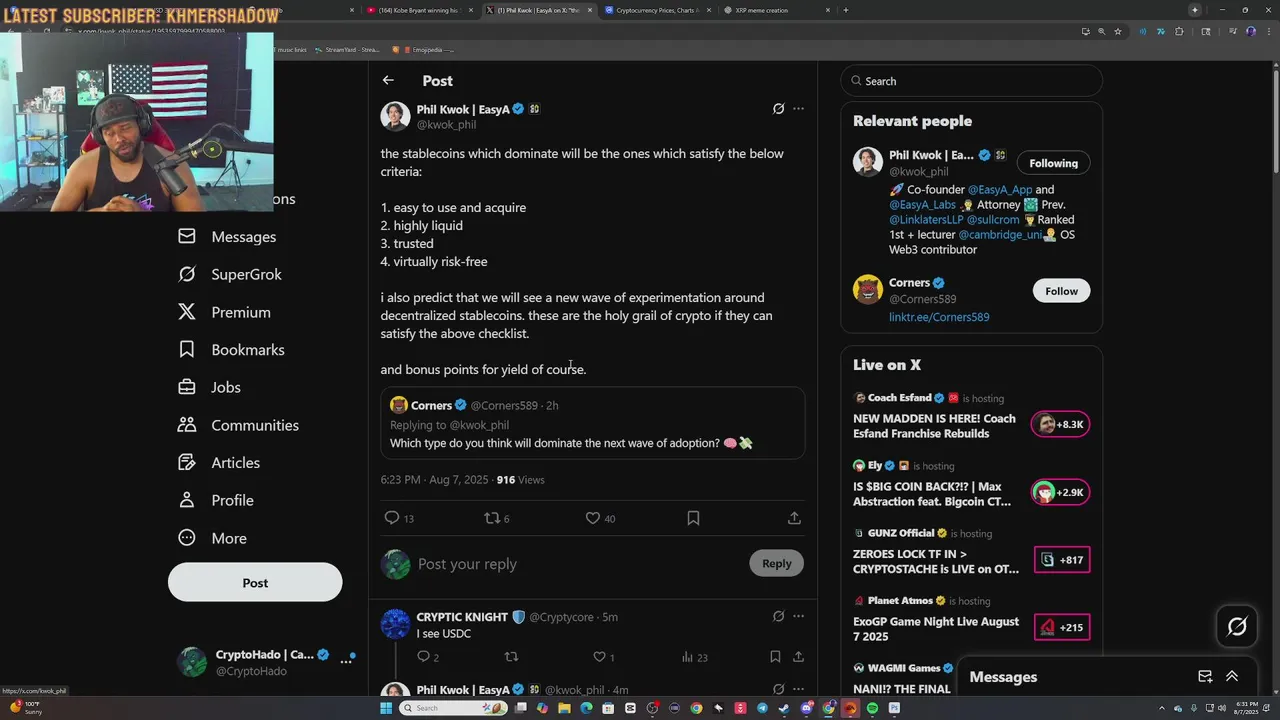Open a new browser tab

coord(846,10)
